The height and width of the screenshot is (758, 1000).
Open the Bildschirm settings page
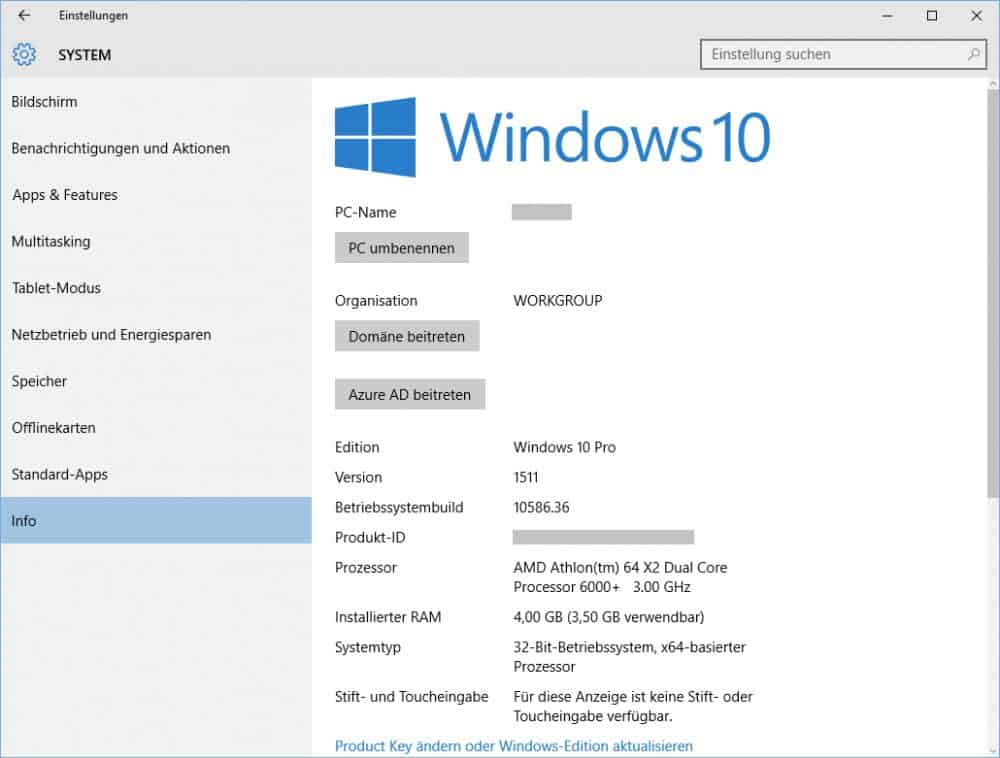pos(156,102)
